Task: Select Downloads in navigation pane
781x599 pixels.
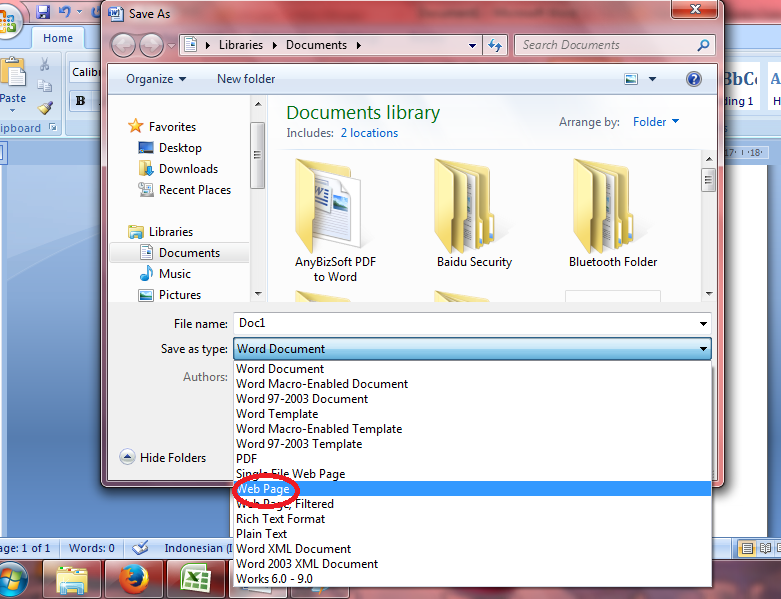Action: (x=178, y=169)
